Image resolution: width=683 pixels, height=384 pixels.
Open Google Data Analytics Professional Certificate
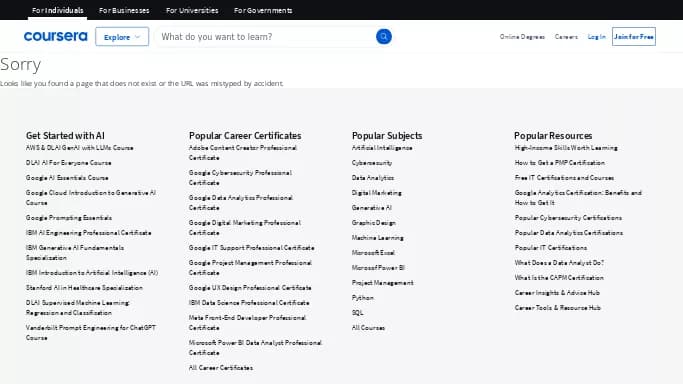(x=241, y=202)
